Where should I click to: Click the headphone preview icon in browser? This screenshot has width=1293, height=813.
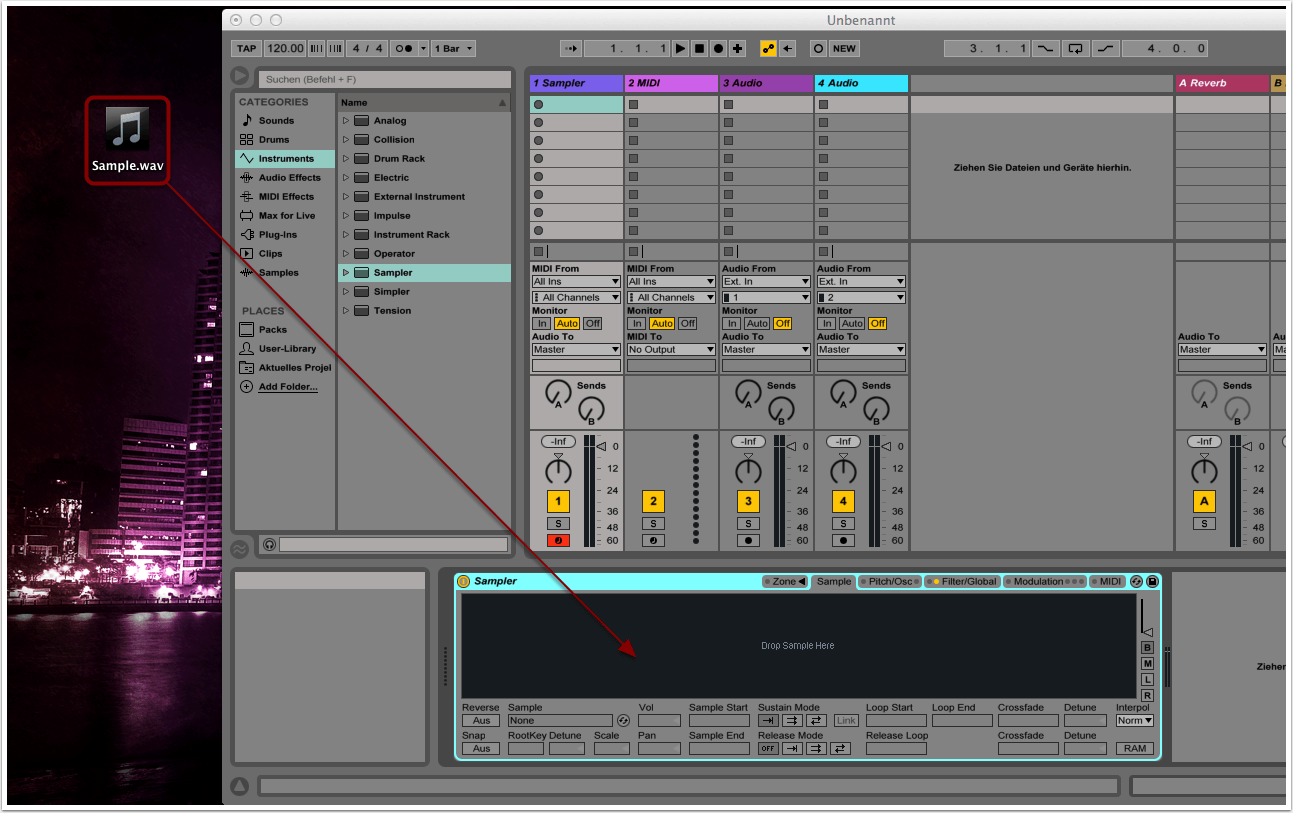(269, 544)
